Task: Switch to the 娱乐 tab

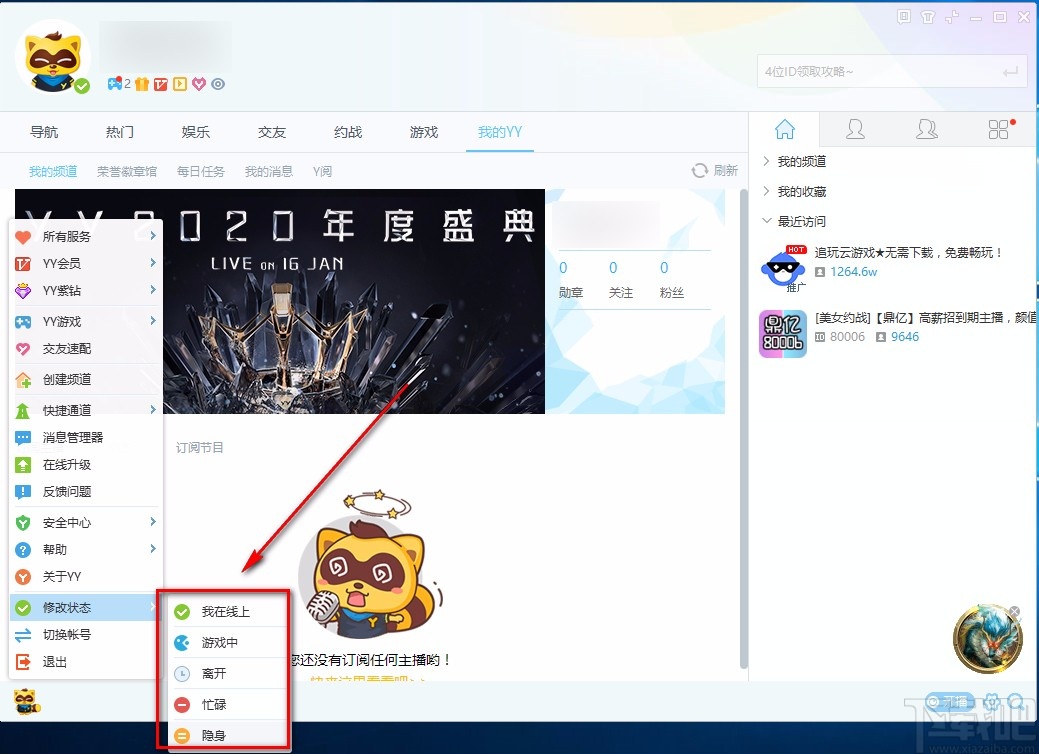Action: tap(195, 132)
